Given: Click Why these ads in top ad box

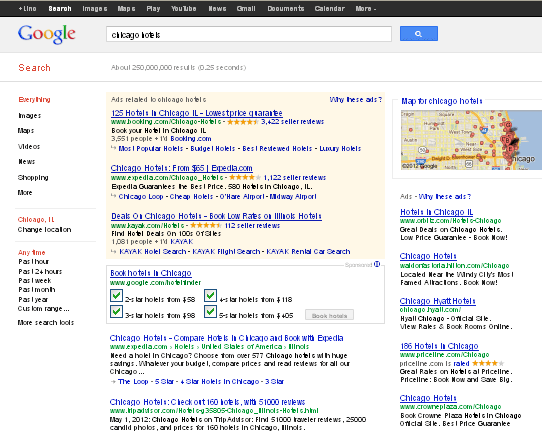Looking at the screenshot, I should coord(356,100).
